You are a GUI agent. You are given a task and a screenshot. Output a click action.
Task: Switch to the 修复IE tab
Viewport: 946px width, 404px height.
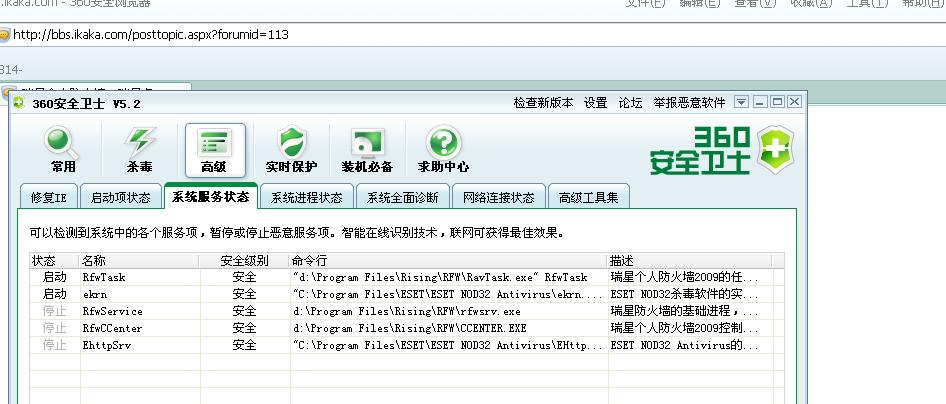[48, 197]
